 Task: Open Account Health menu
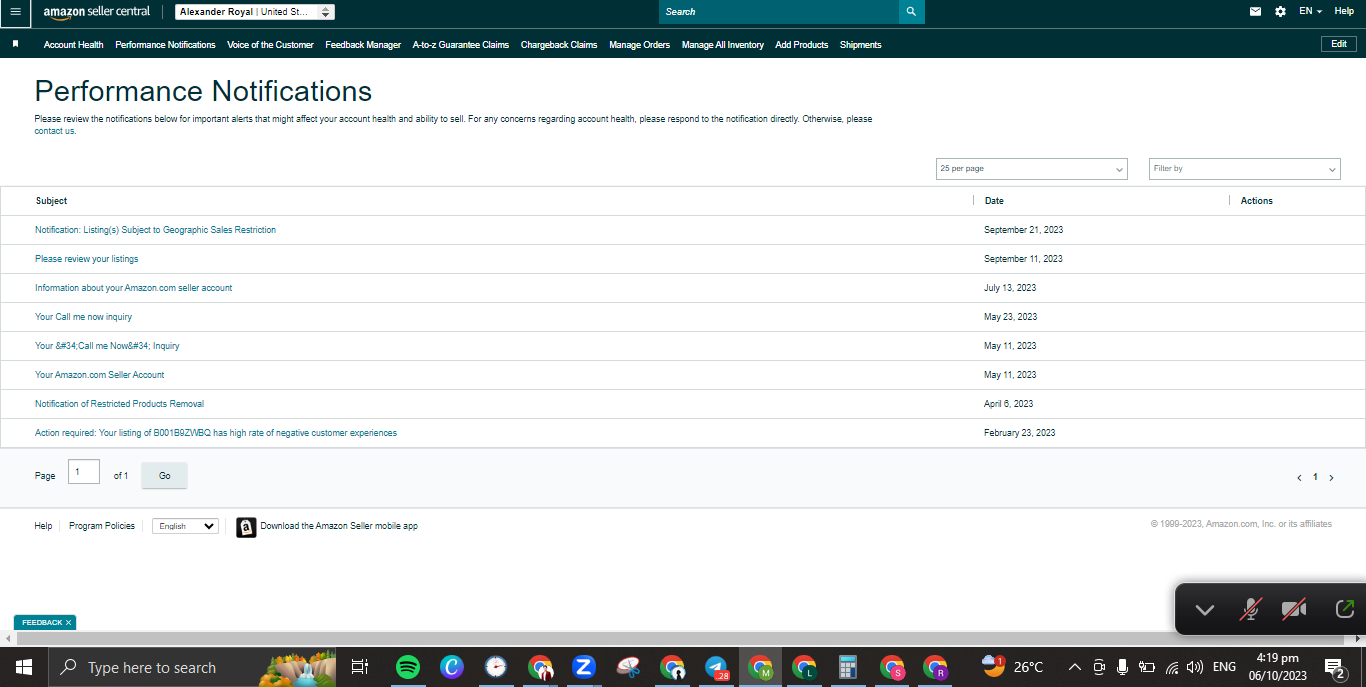click(73, 45)
